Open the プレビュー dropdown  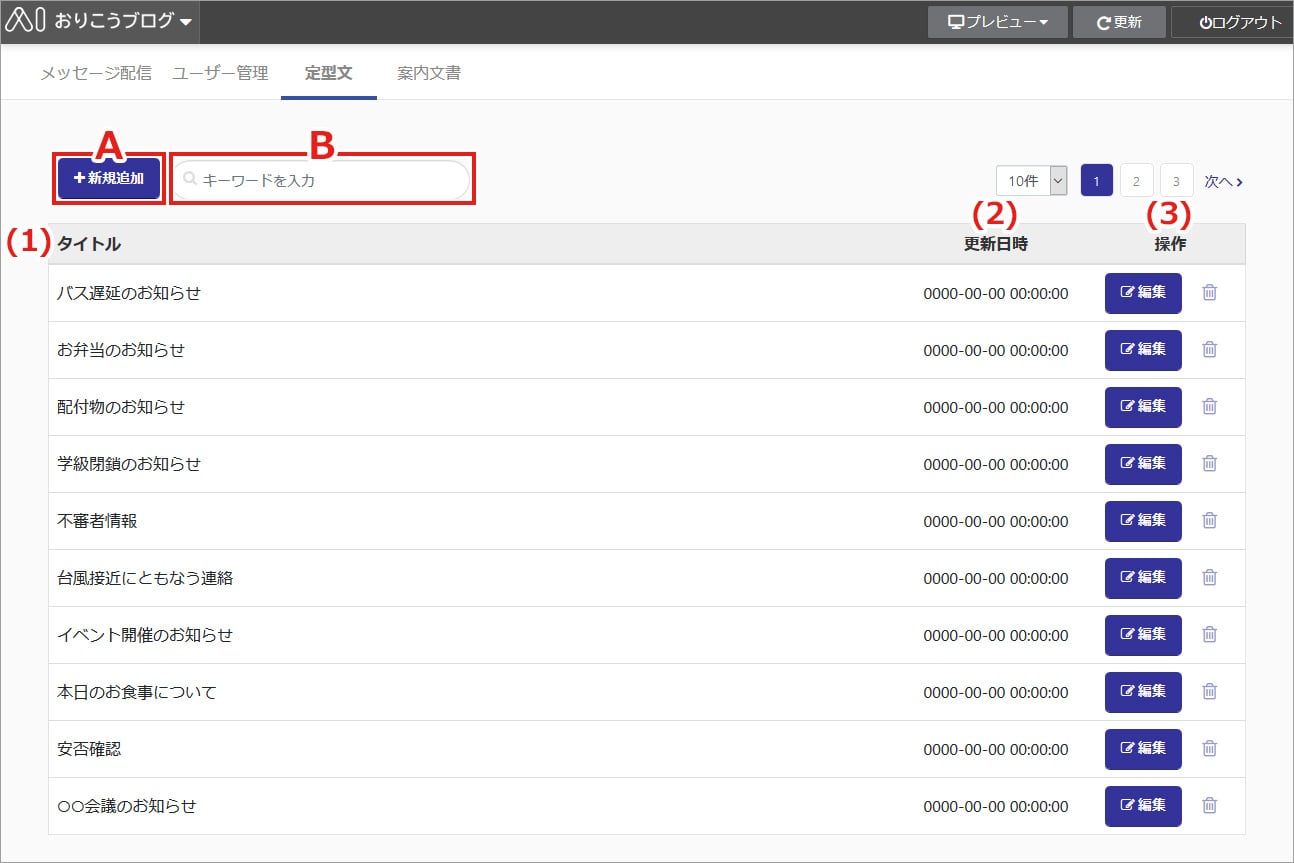tap(997, 22)
